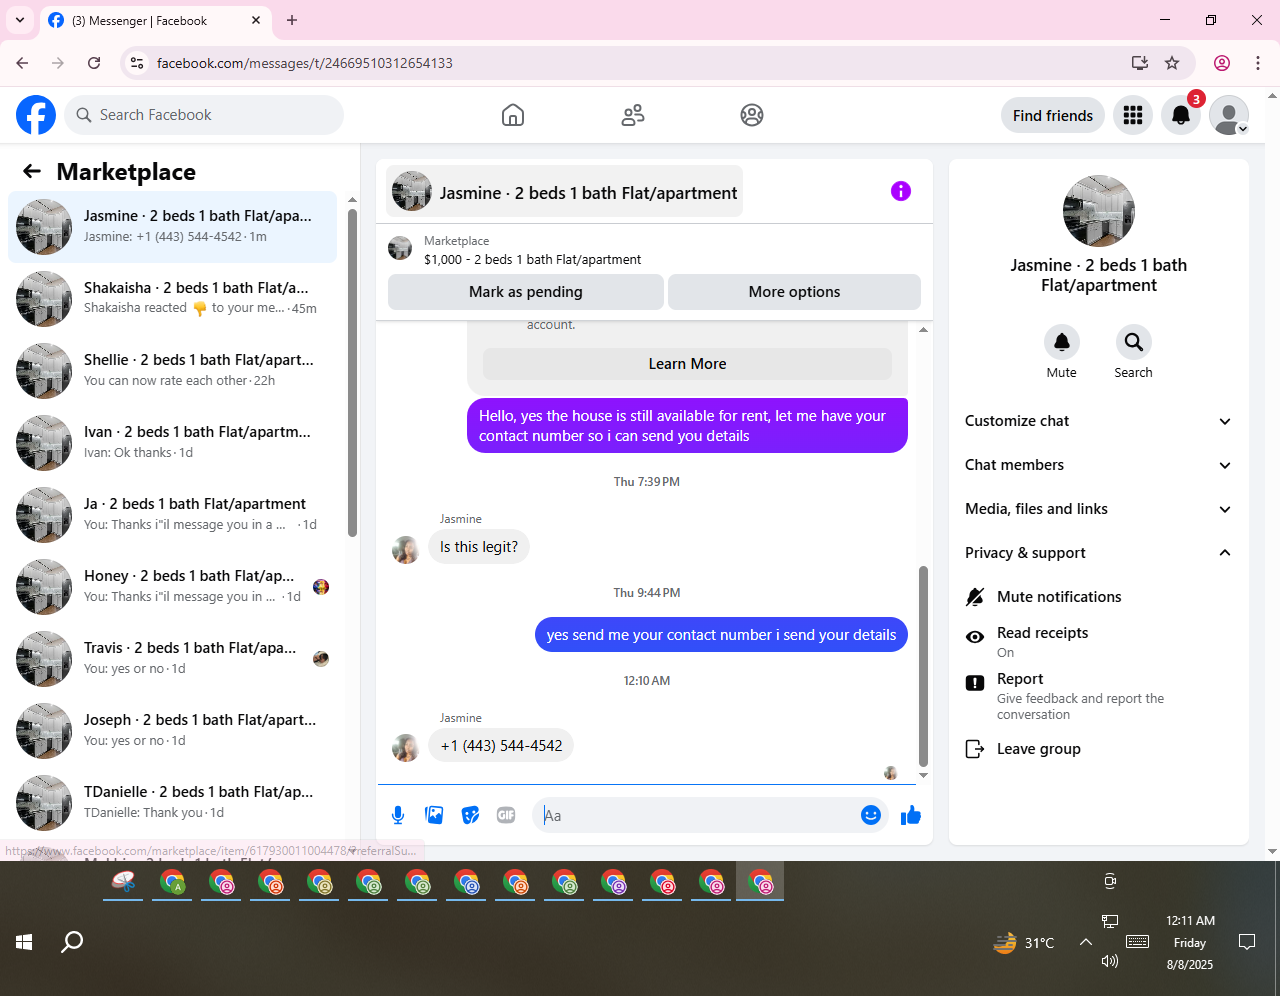Select the Messenger | Facebook tab
The height and width of the screenshot is (996, 1280).
(x=155, y=21)
